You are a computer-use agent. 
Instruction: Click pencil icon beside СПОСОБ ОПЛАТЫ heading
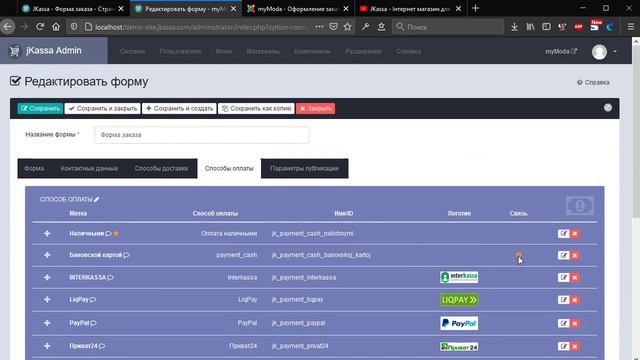(97, 199)
